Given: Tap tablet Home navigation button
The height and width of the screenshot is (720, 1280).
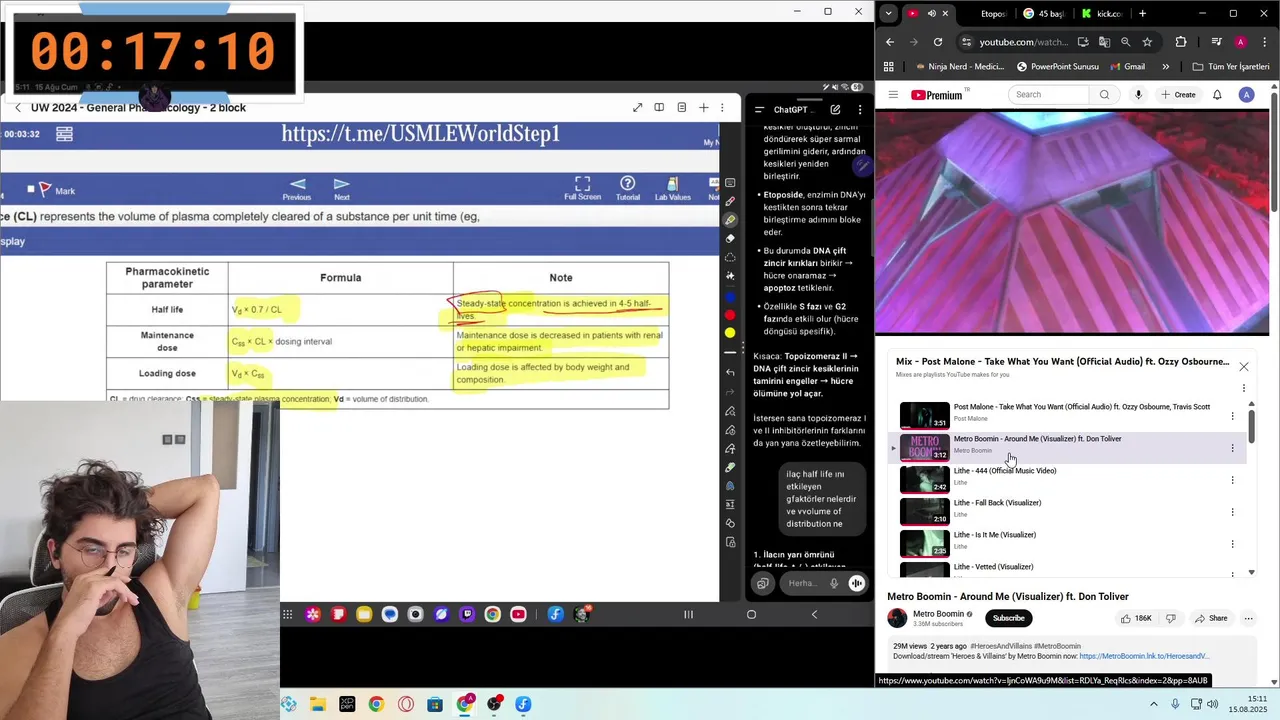Looking at the screenshot, I should point(751,614).
